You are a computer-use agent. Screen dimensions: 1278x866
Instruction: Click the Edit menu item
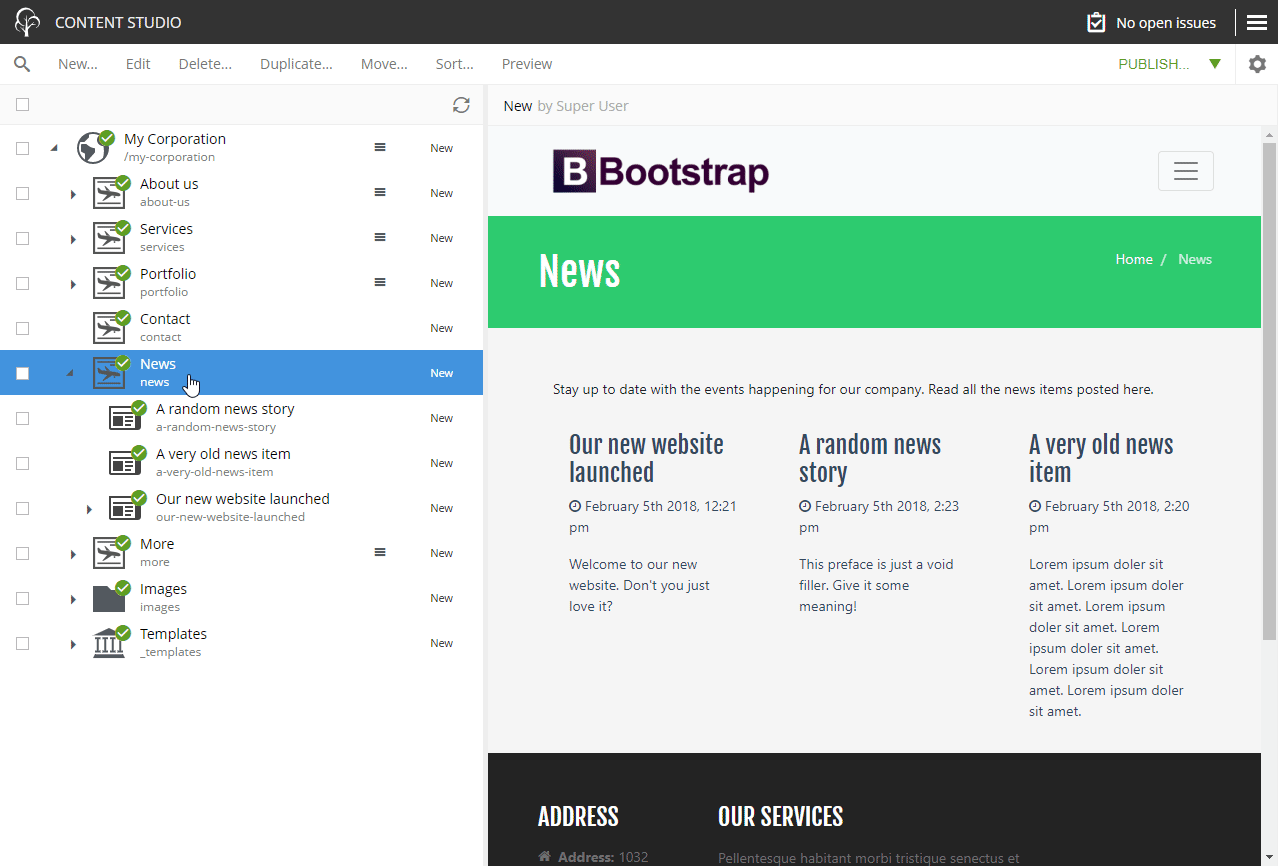point(137,63)
